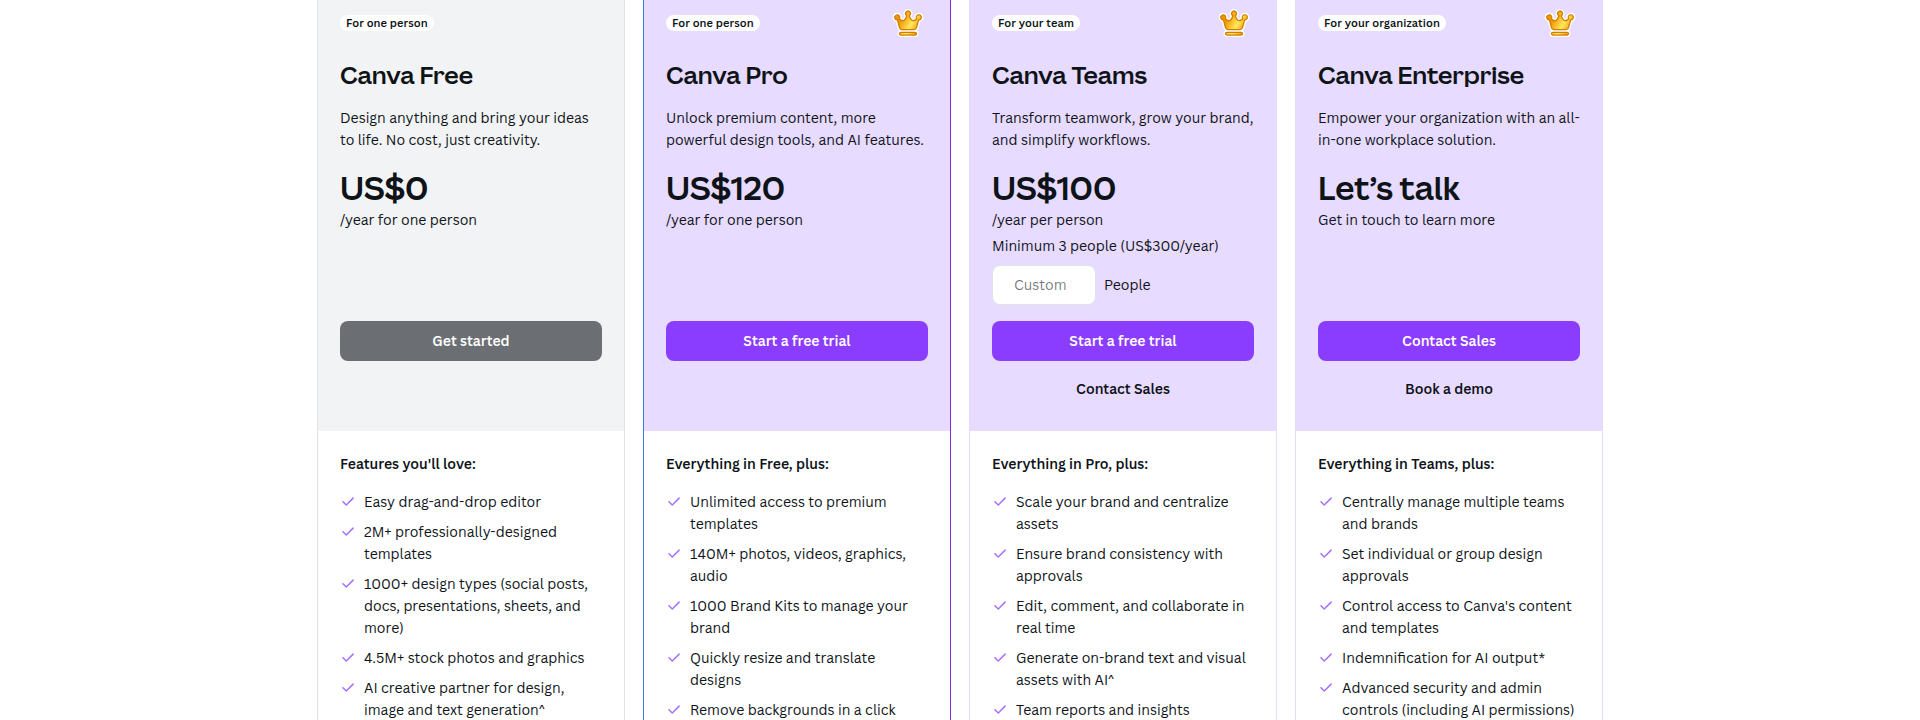Click checkmark beside Indemnification for AI output
This screenshot has height=720, width=1920.
point(1325,657)
